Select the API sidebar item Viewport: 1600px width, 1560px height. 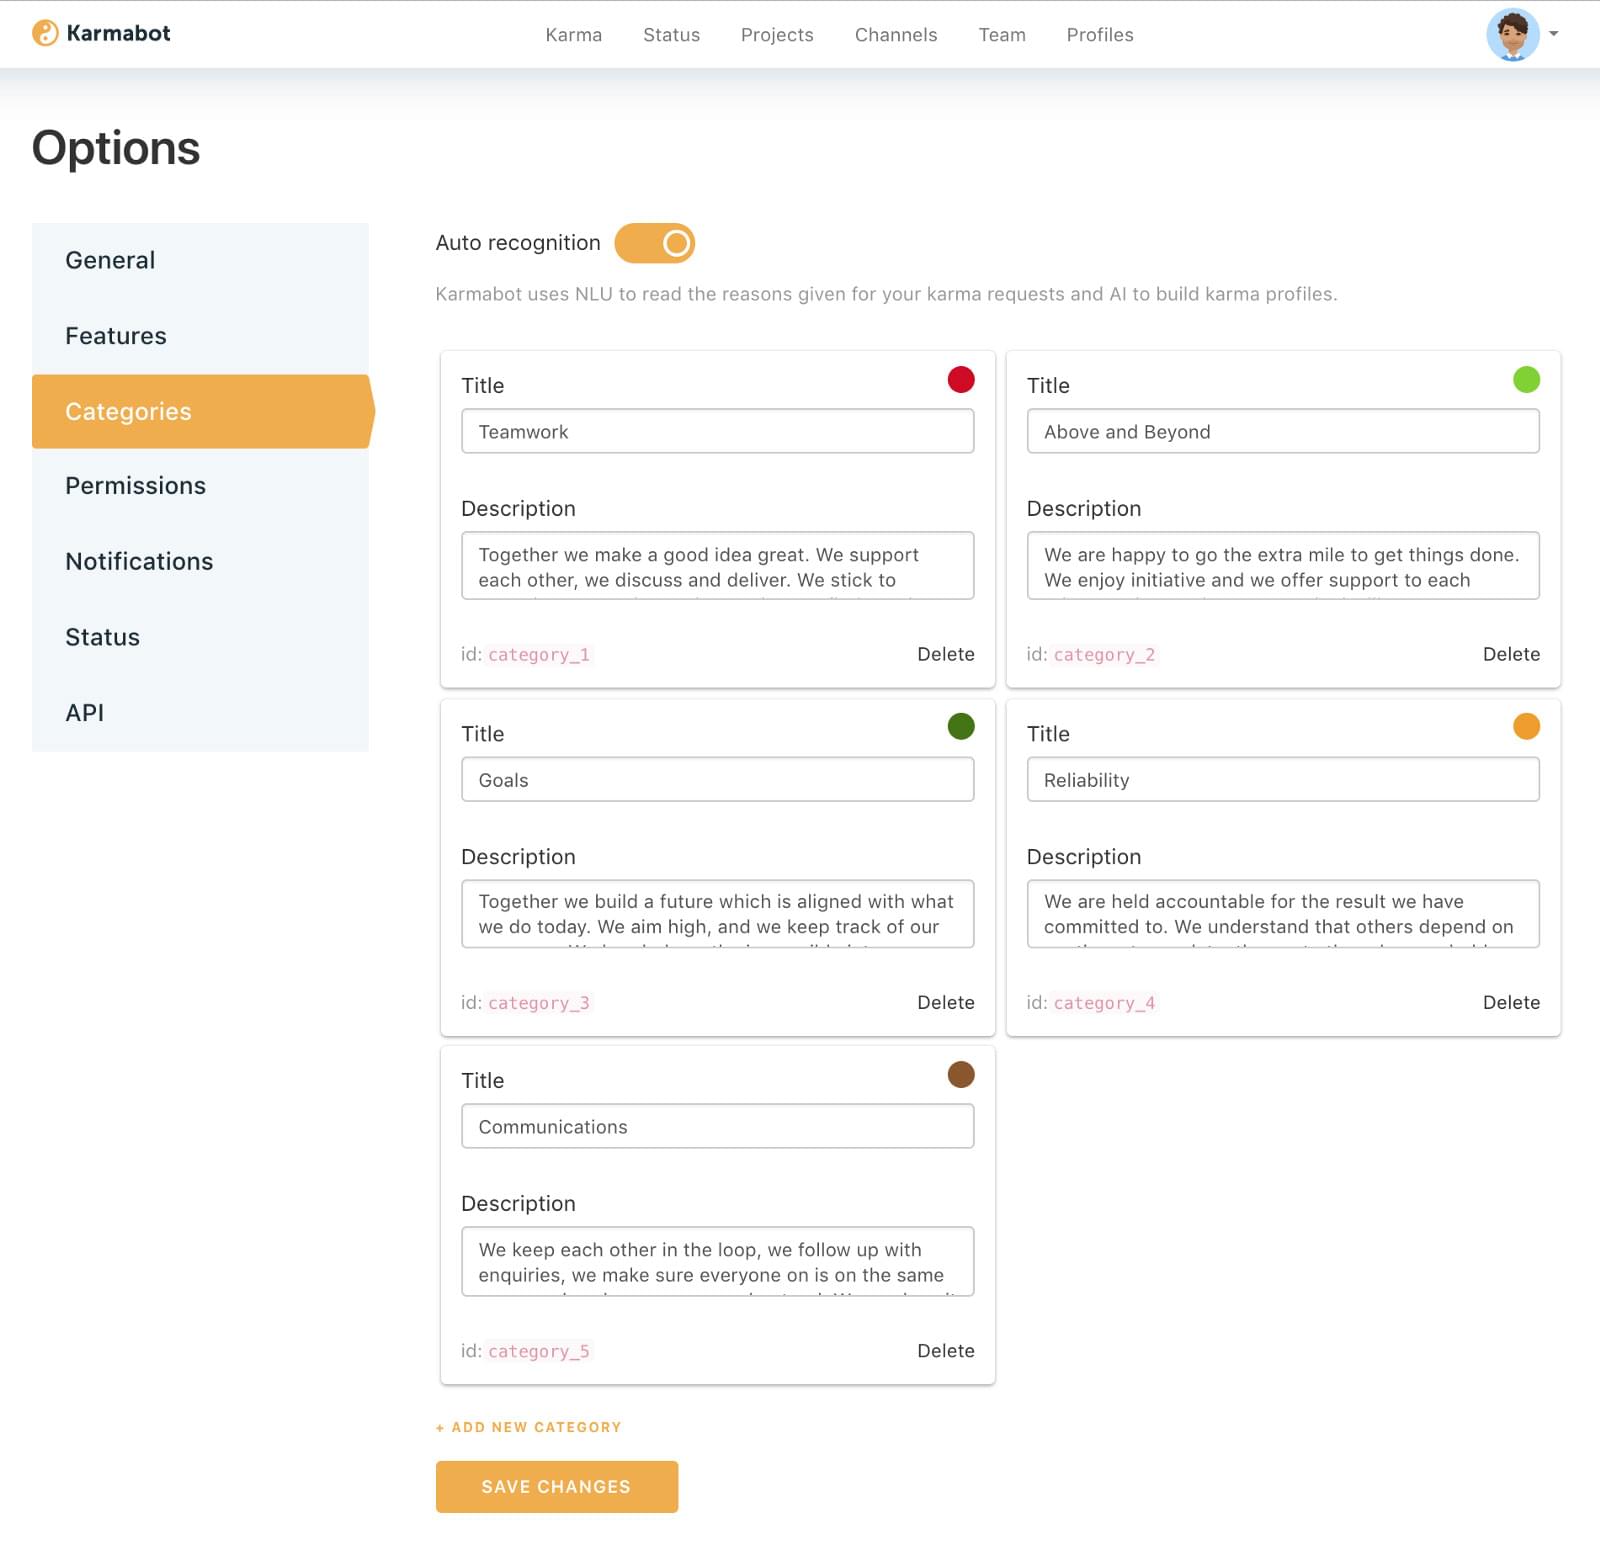(86, 712)
